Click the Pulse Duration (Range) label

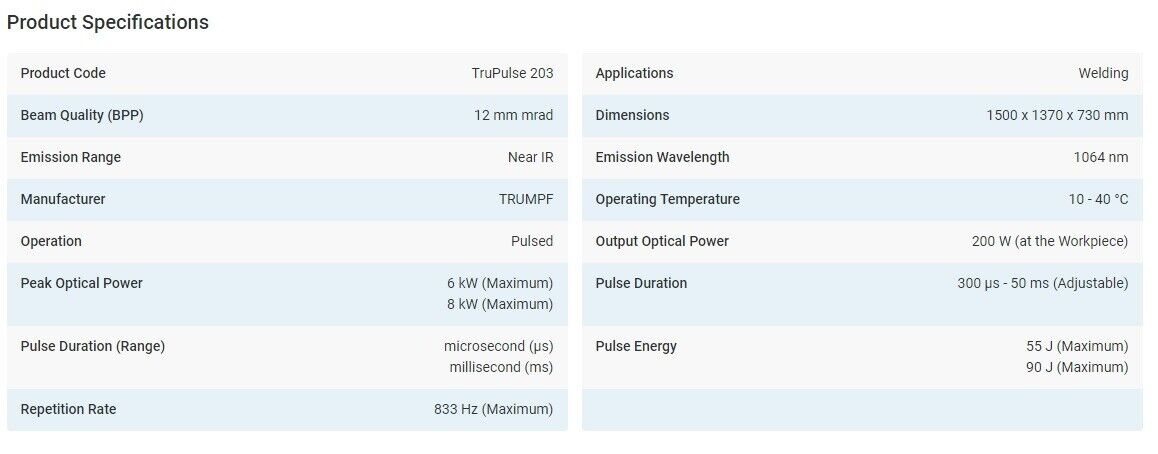tap(93, 346)
